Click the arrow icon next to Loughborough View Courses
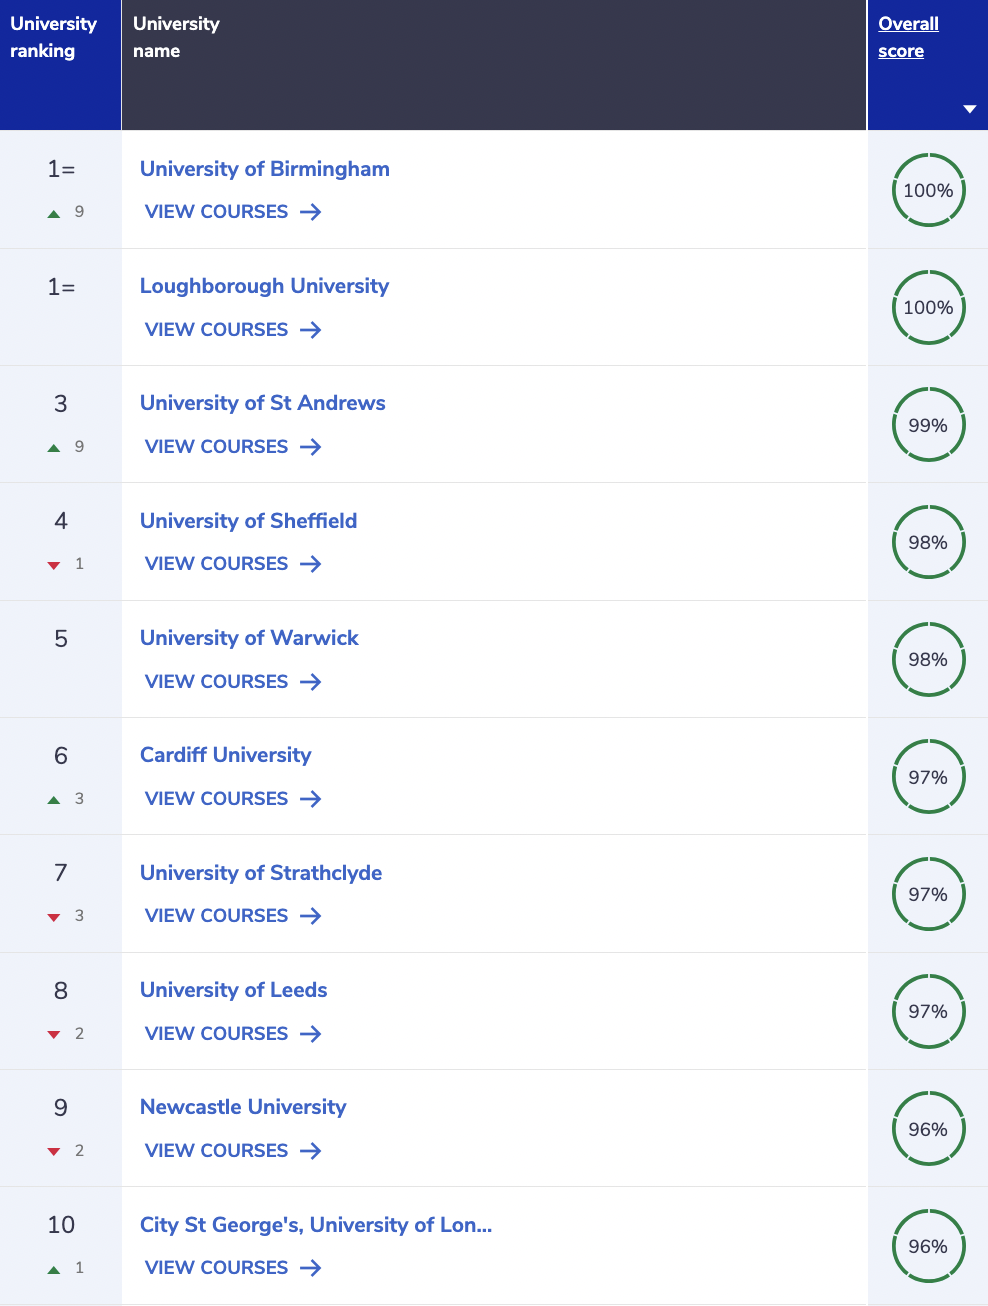This screenshot has height=1306, width=988. (311, 330)
